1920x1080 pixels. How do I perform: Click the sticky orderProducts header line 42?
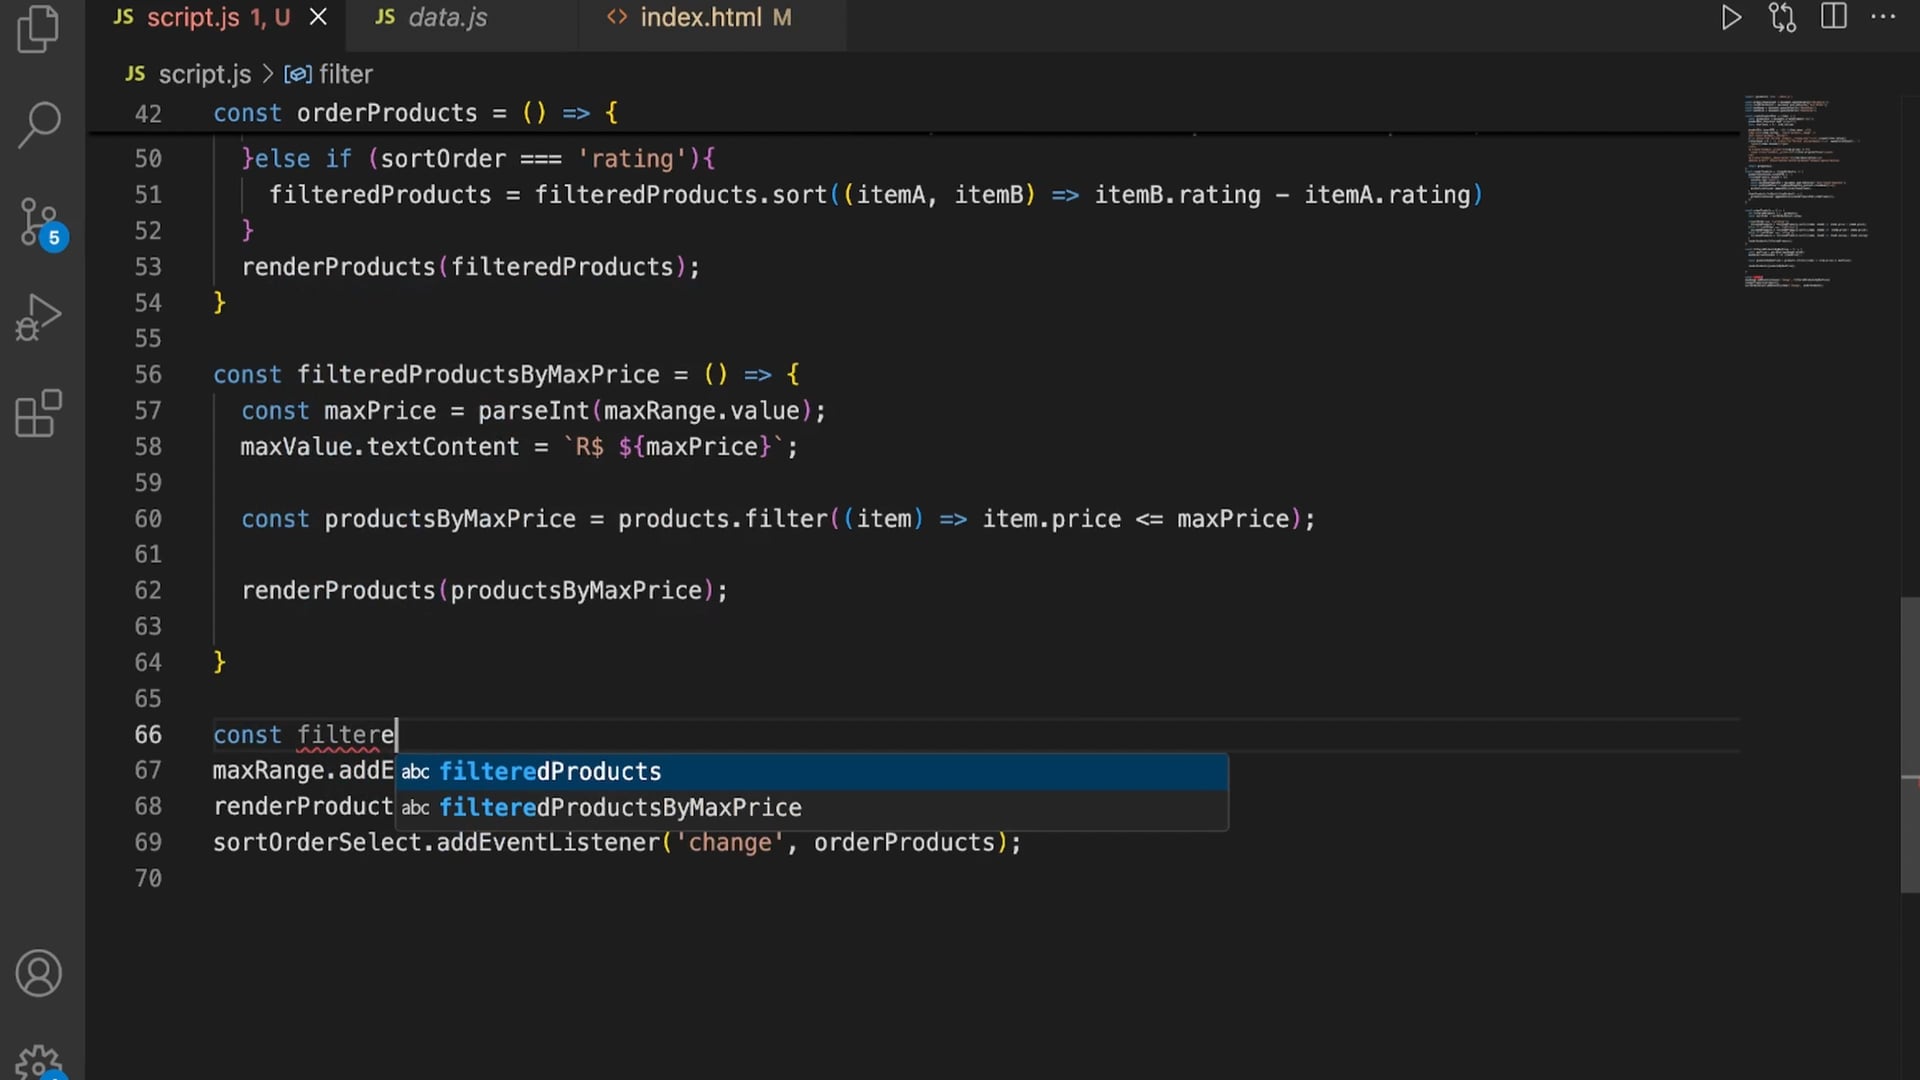[416, 113]
